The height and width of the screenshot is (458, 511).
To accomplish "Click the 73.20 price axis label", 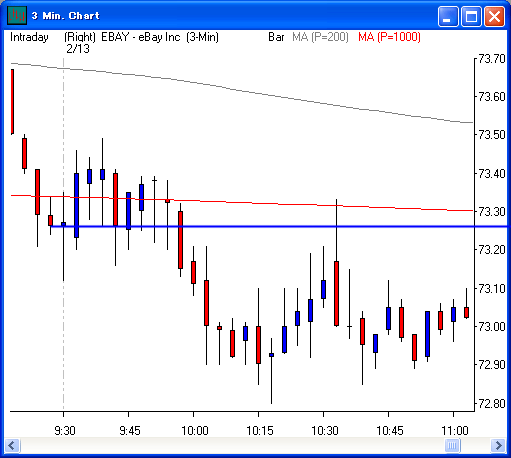I will pyautogui.click(x=492, y=250).
